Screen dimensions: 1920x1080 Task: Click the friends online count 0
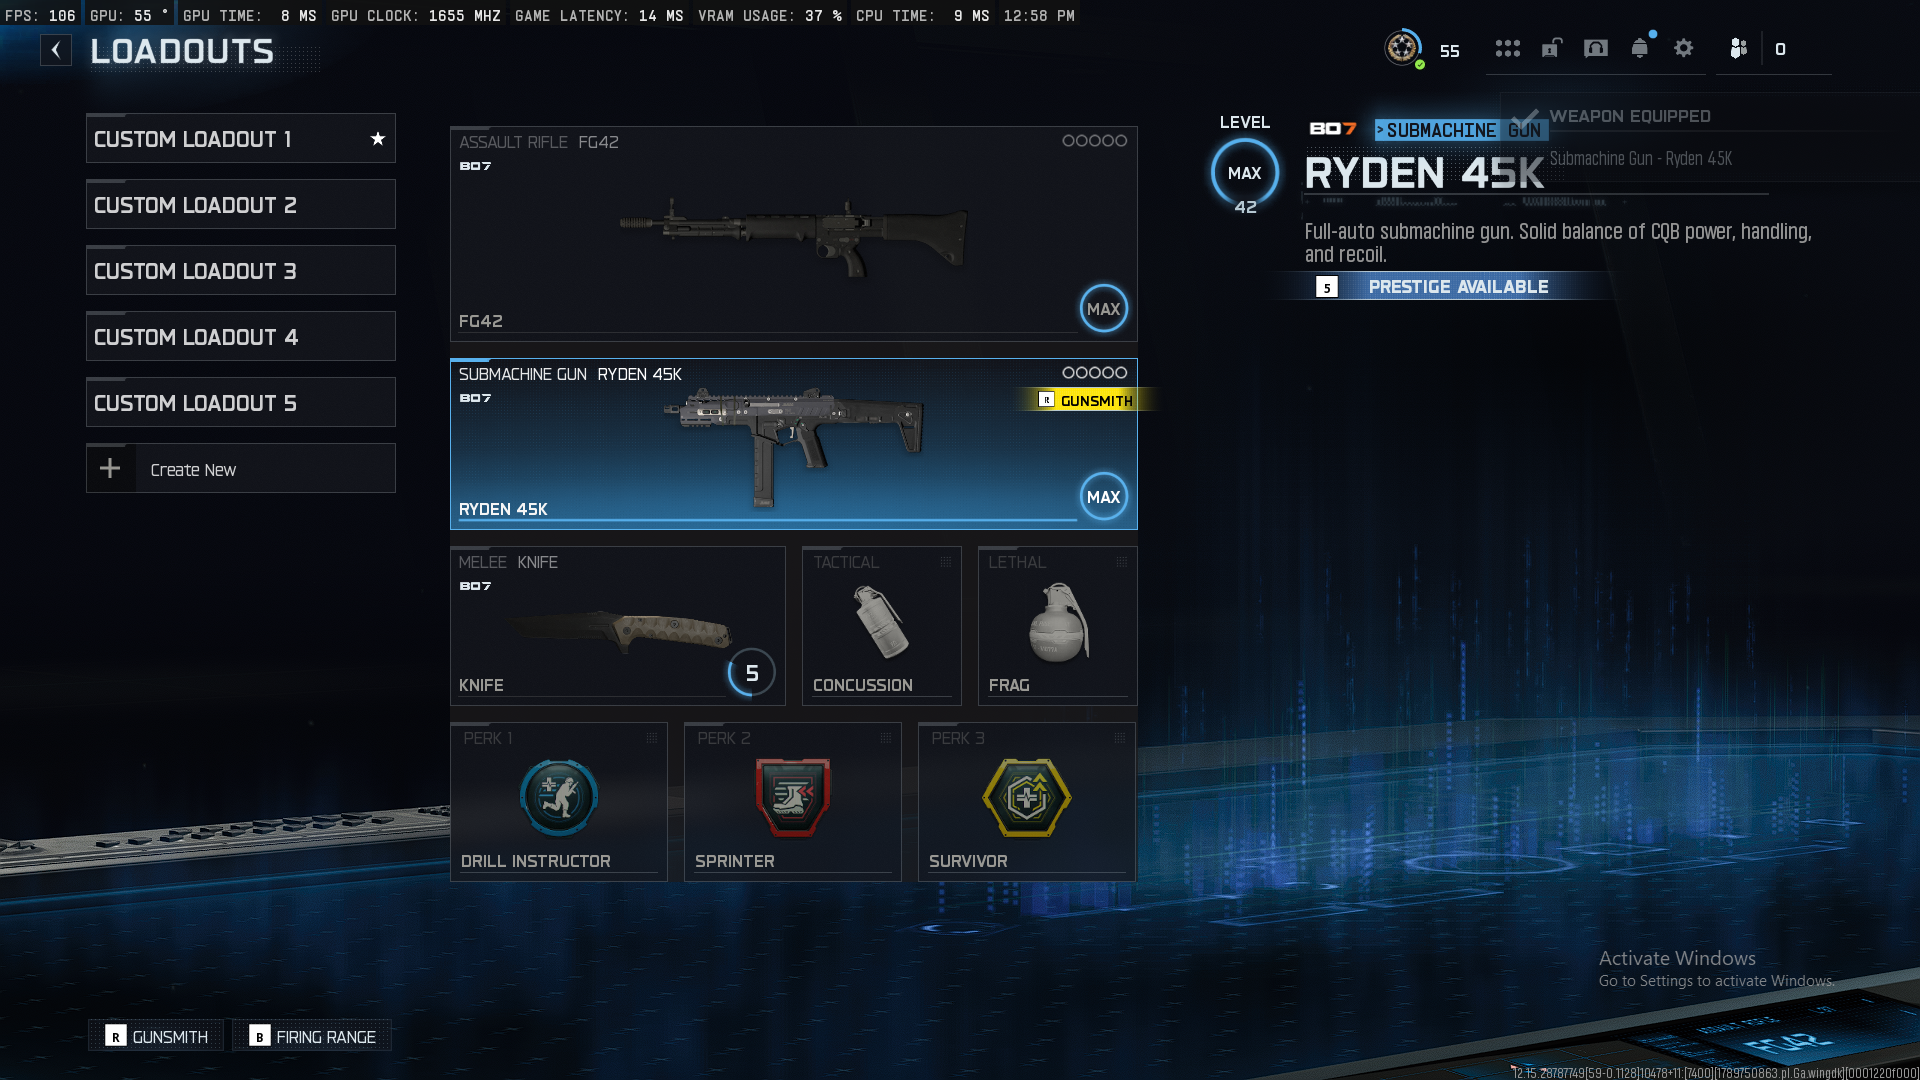(x=1780, y=49)
